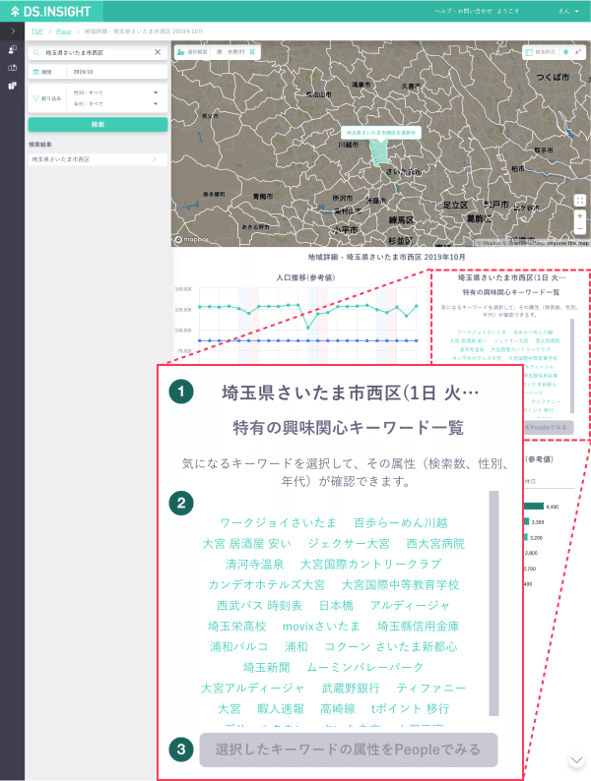
Task: Toggle map fullscreen
Action: point(580,200)
